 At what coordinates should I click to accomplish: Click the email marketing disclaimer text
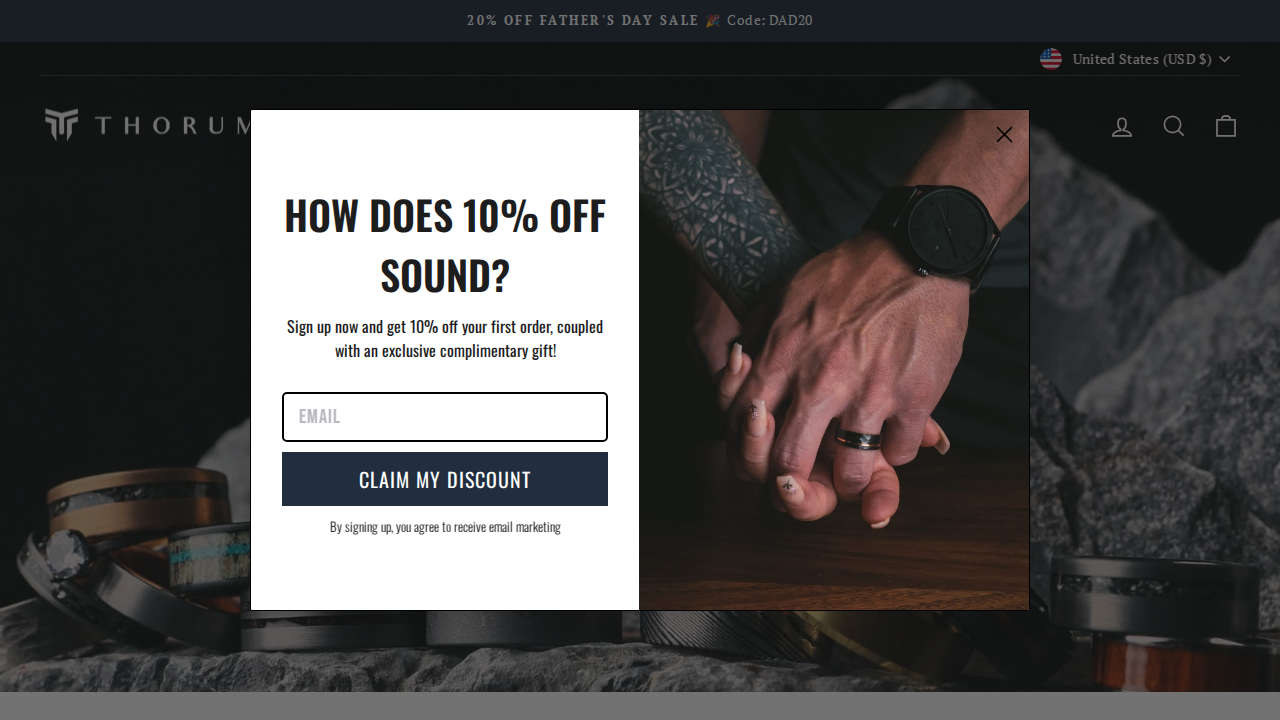tap(445, 527)
